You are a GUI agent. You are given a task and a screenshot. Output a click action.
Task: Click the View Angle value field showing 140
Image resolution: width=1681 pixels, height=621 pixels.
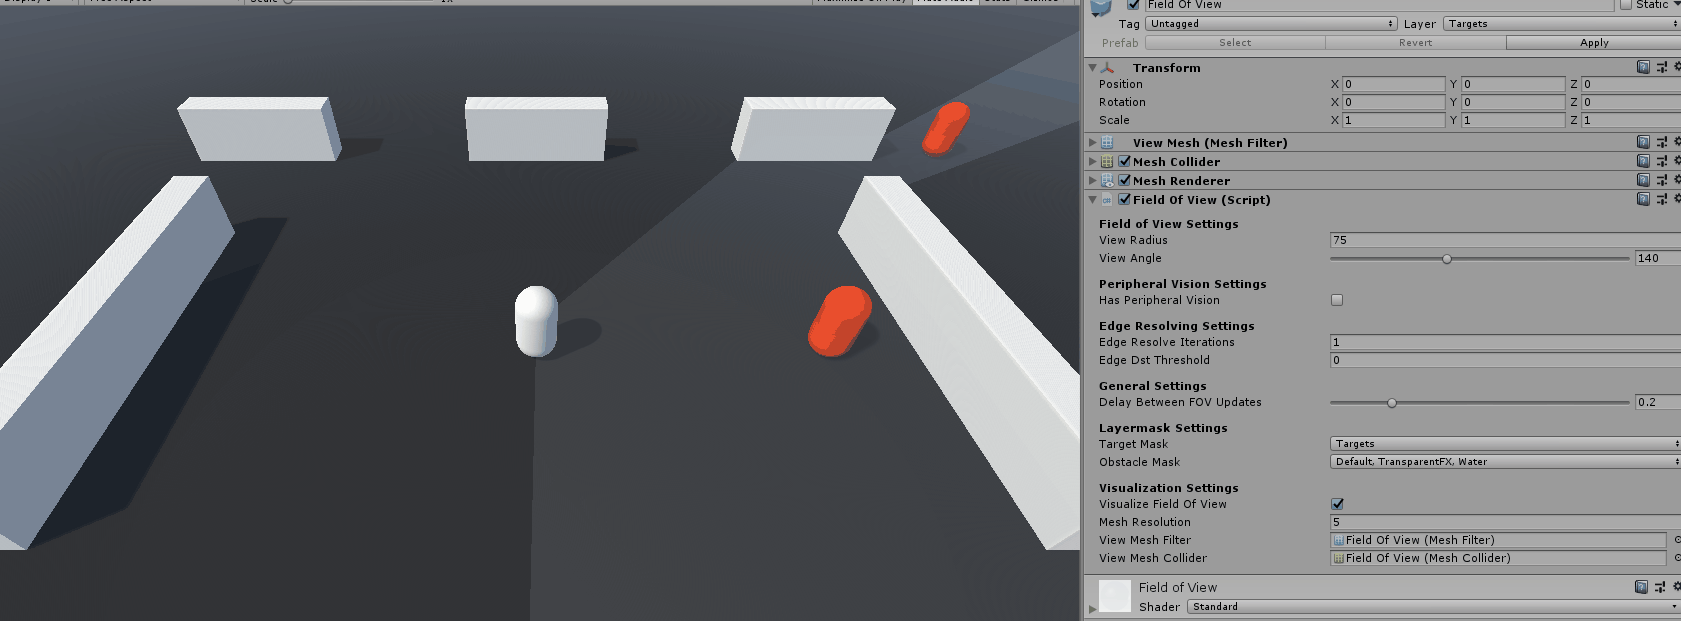tap(1657, 258)
